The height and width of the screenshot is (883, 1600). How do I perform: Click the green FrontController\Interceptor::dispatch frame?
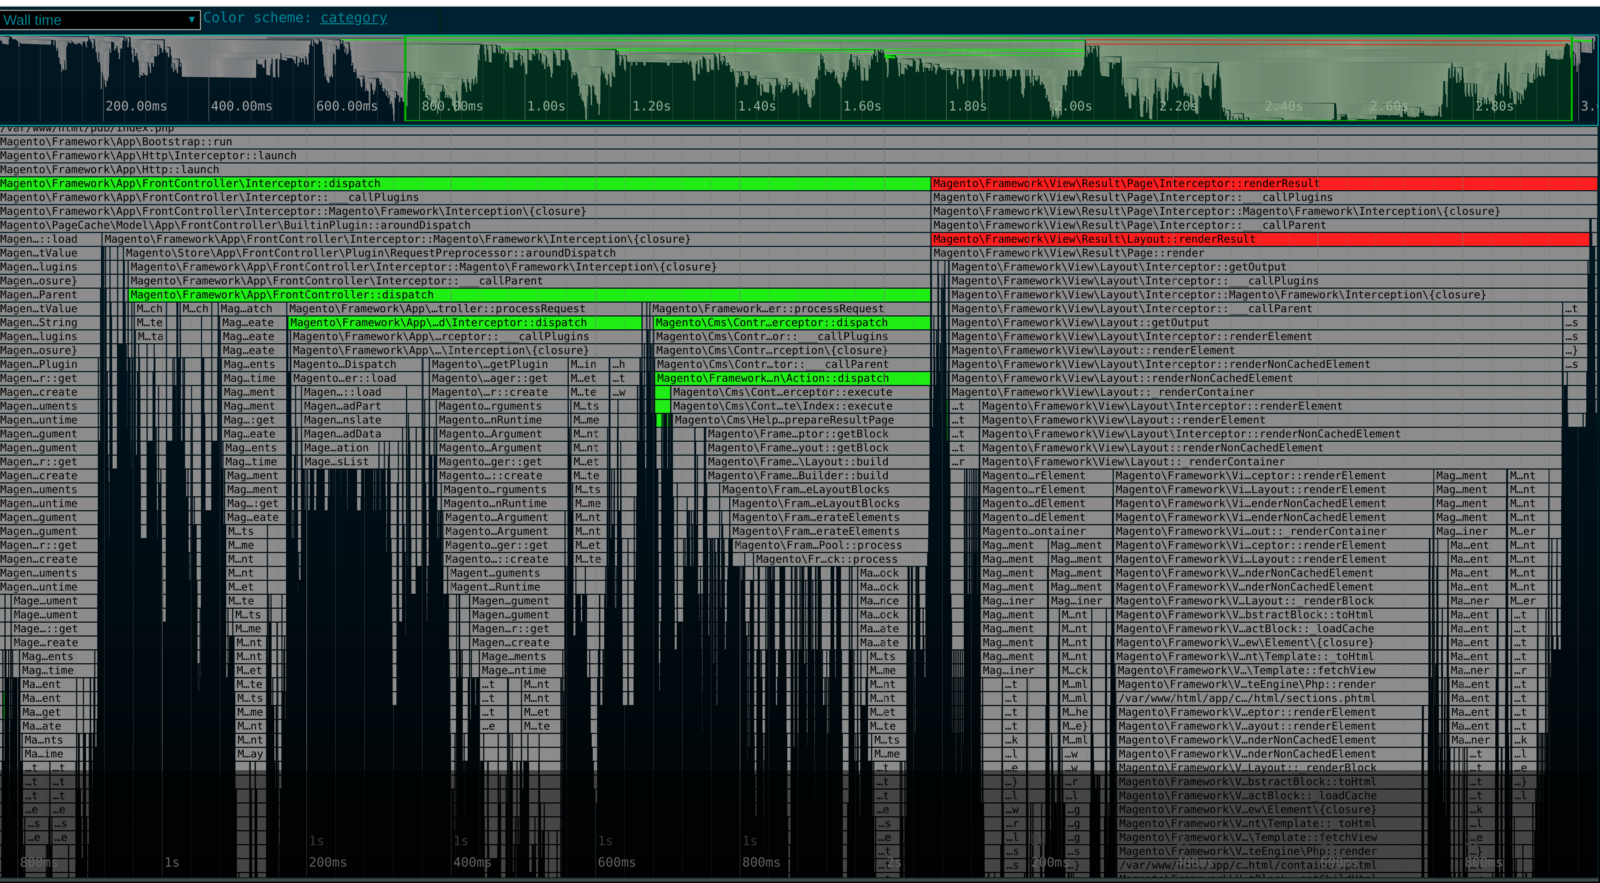point(465,184)
